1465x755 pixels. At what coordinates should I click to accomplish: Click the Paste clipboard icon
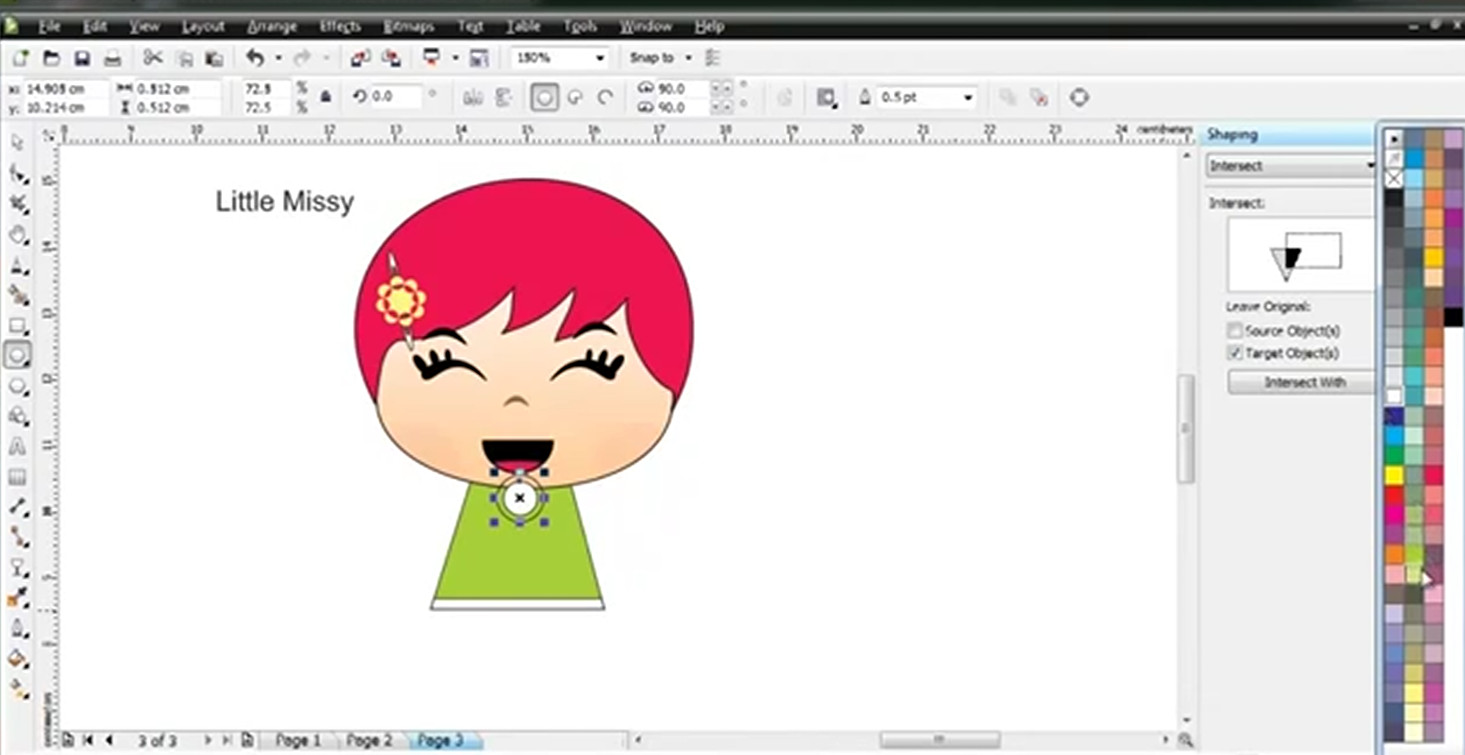[x=213, y=58]
